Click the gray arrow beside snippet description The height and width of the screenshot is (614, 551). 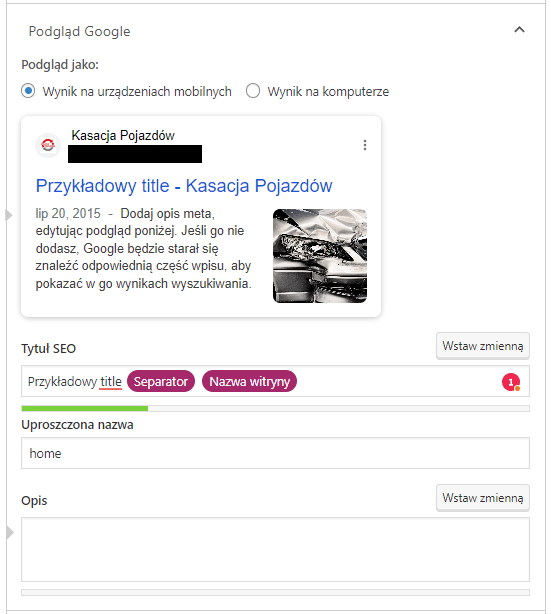(x=9, y=215)
